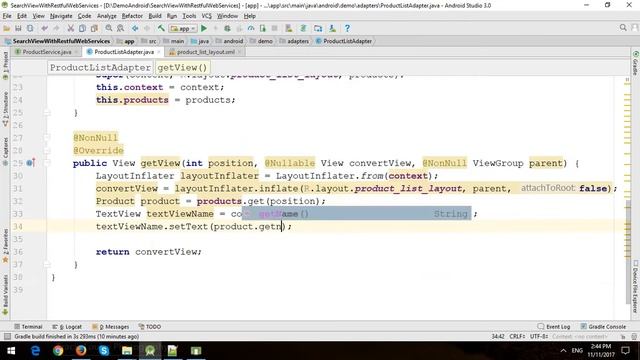Click the Make Project hammer icon
Screen dimensions: 640x360
161,28
